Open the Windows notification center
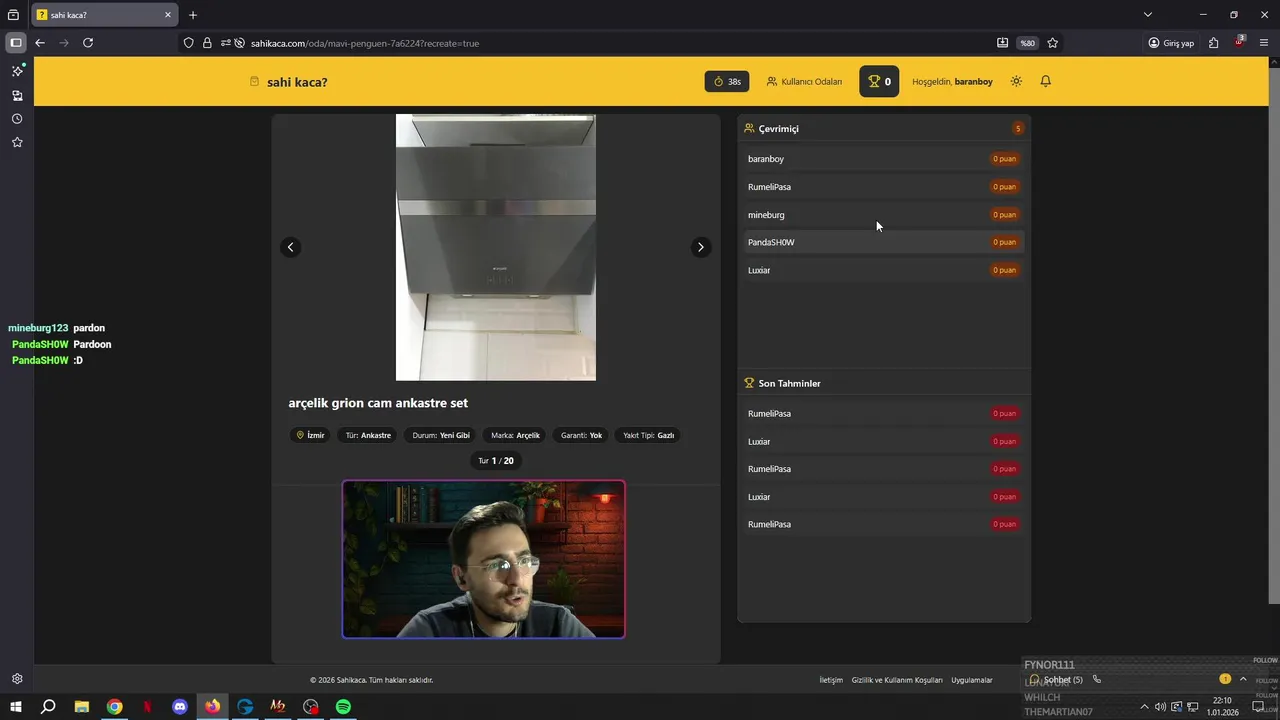The width and height of the screenshot is (1280, 720). click(1258, 707)
